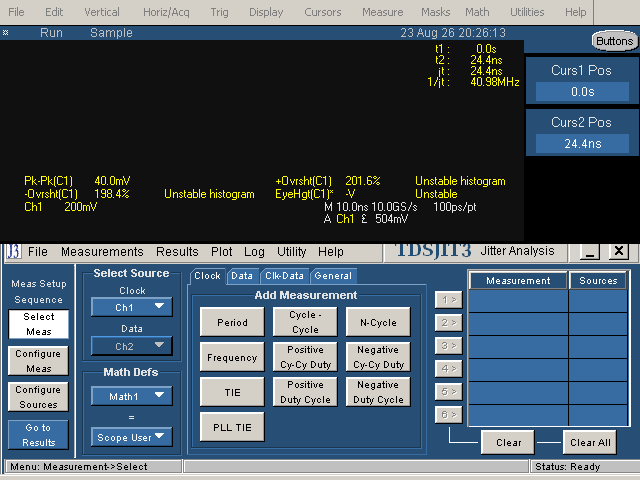Open the Math1 definitions dropdown
The height and width of the screenshot is (480, 640).
[131, 396]
